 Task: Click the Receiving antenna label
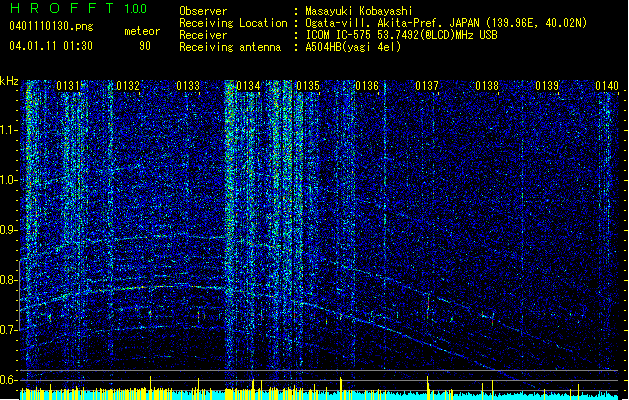(230, 47)
